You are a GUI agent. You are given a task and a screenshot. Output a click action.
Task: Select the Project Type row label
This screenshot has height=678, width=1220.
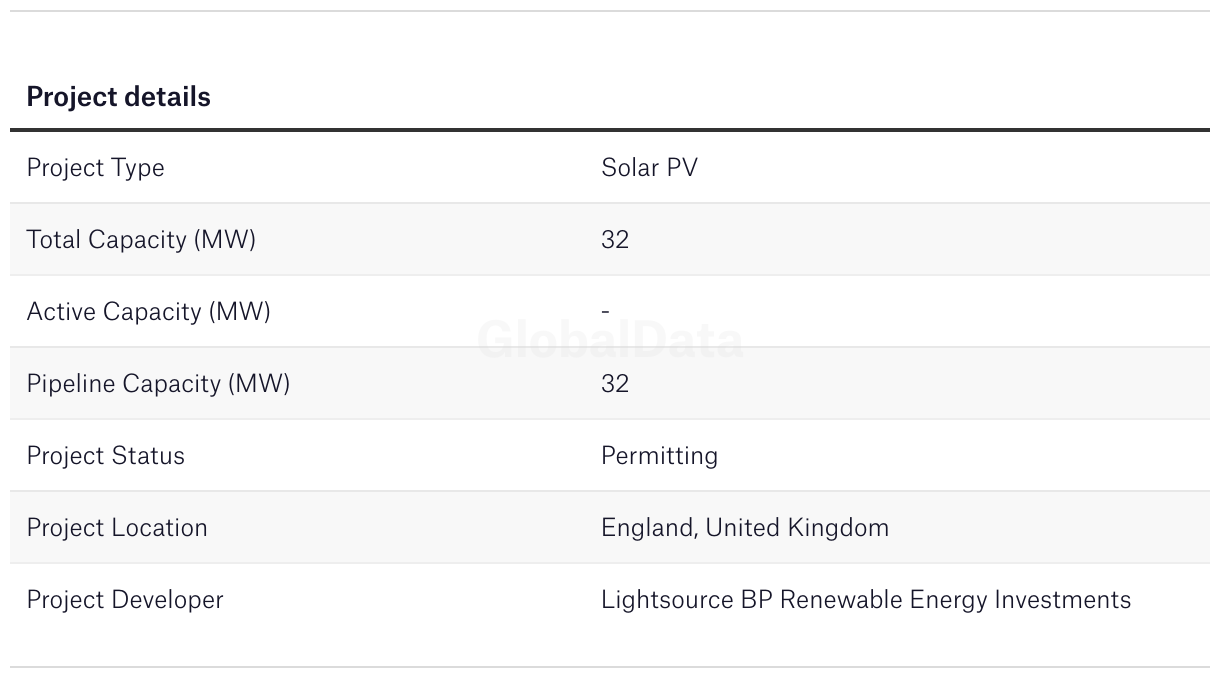pyautogui.click(x=95, y=168)
